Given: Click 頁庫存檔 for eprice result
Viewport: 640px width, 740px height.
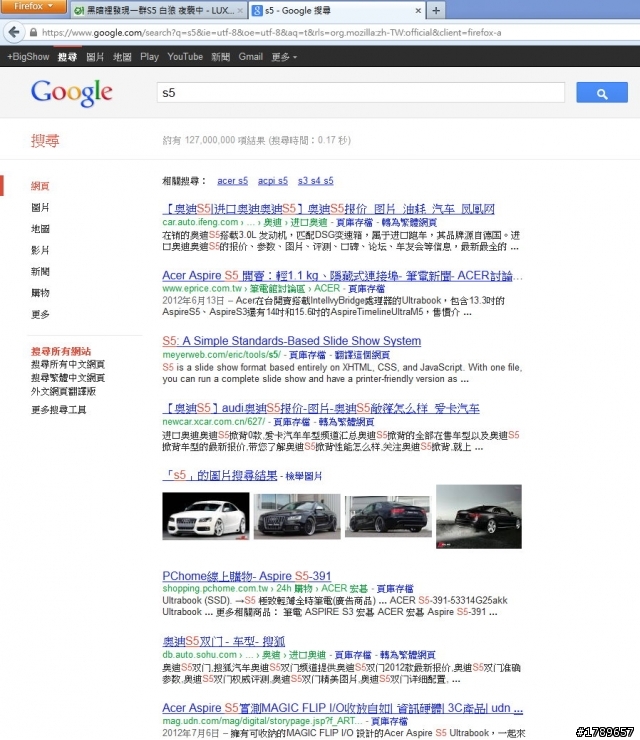Looking at the screenshot, I should coord(367,288).
